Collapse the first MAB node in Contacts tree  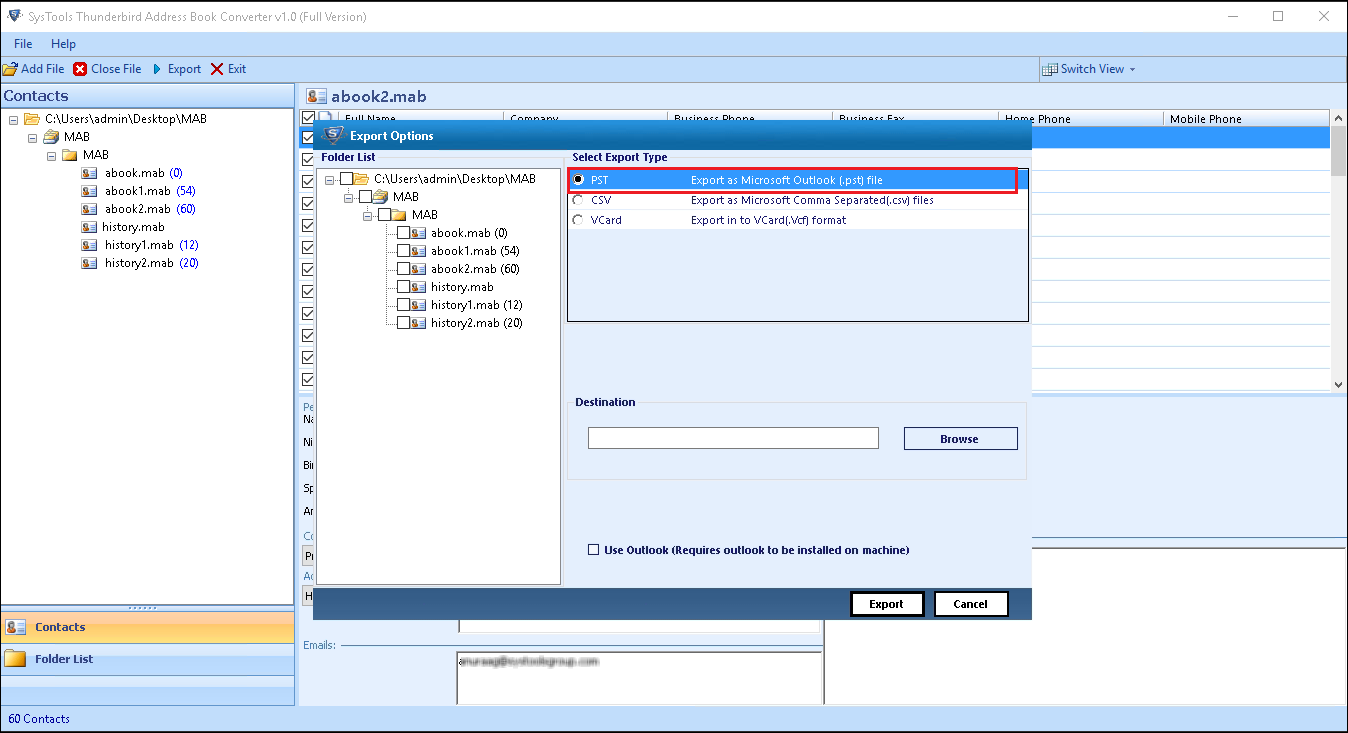32,137
